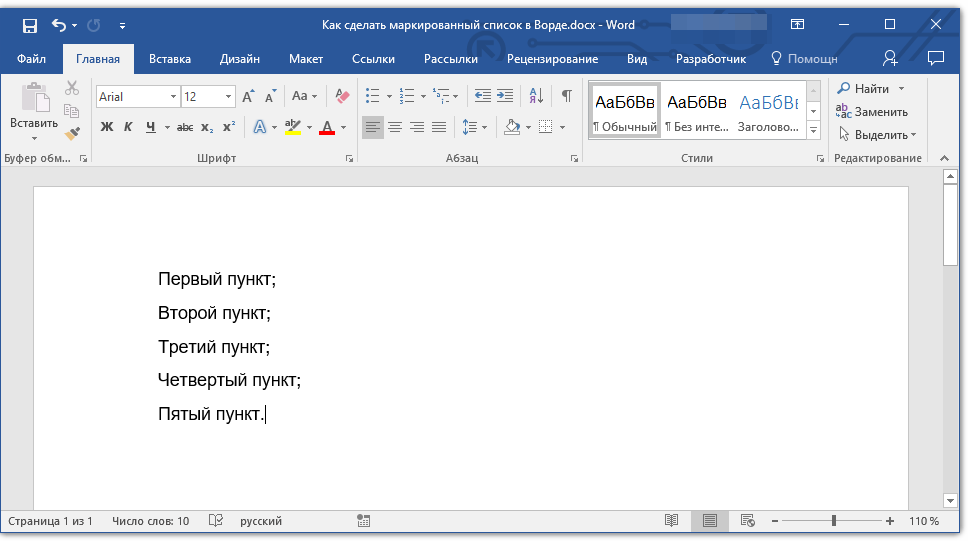Expand the styles gallery

(813, 131)
